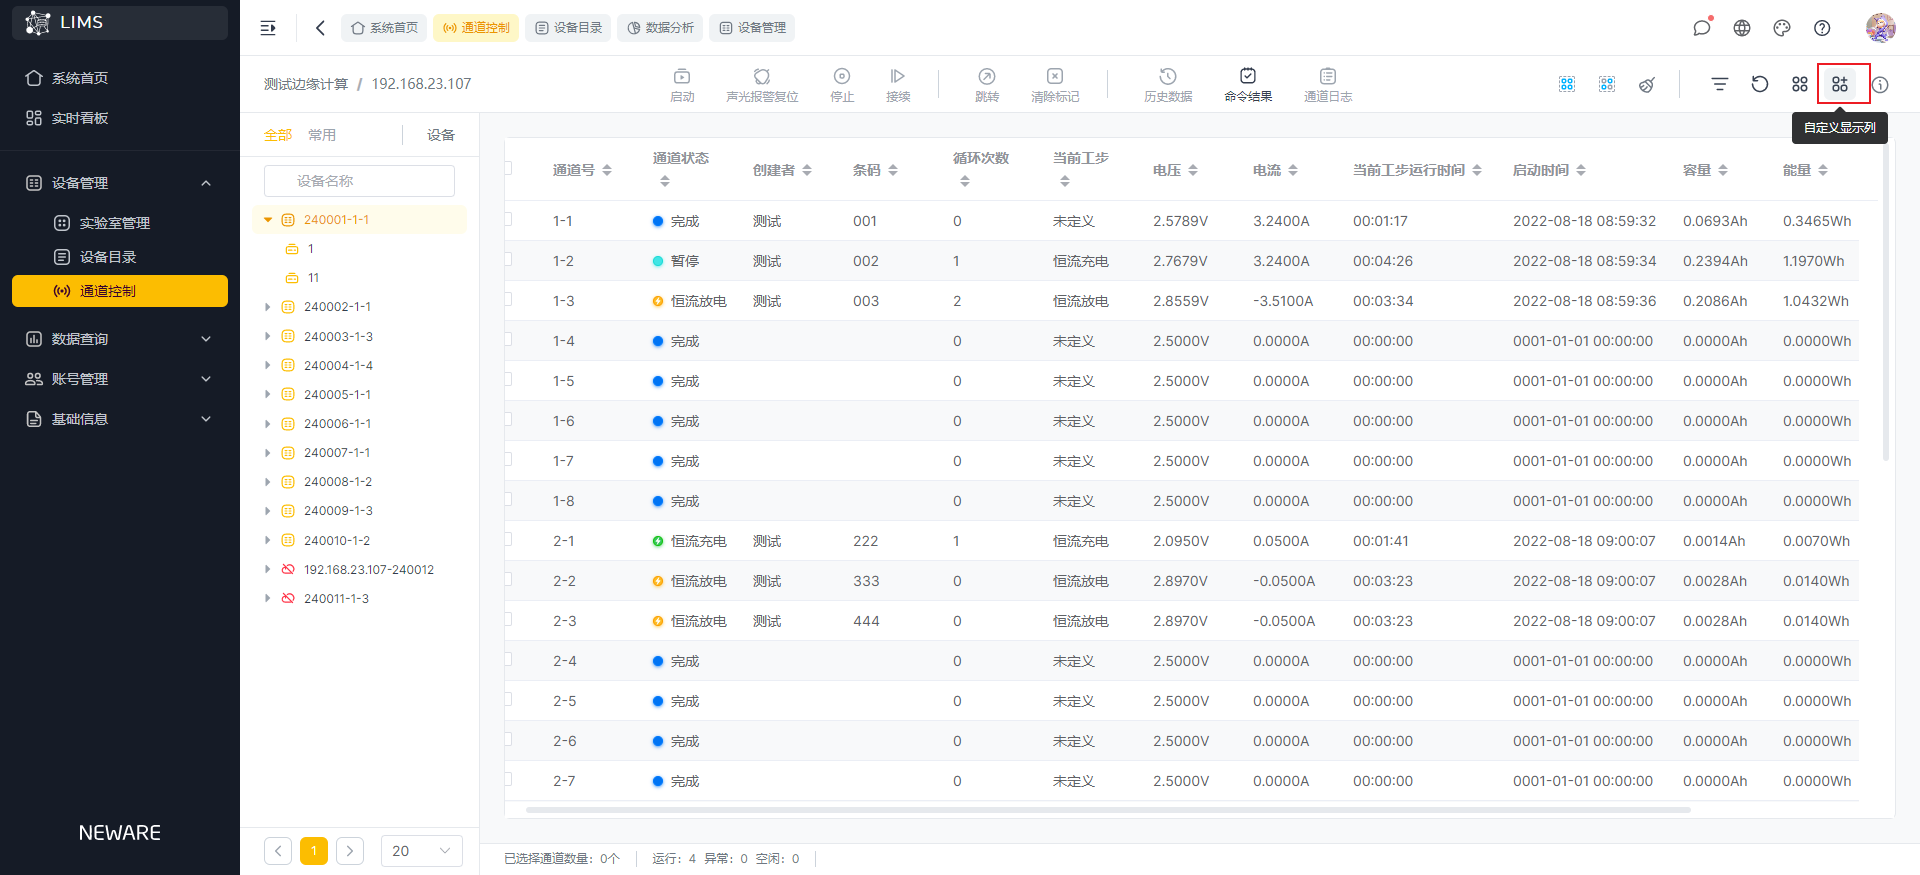This screenshot has height=875, width=1920.
Task: Go to page 1 in pagination
Action: 314,851
